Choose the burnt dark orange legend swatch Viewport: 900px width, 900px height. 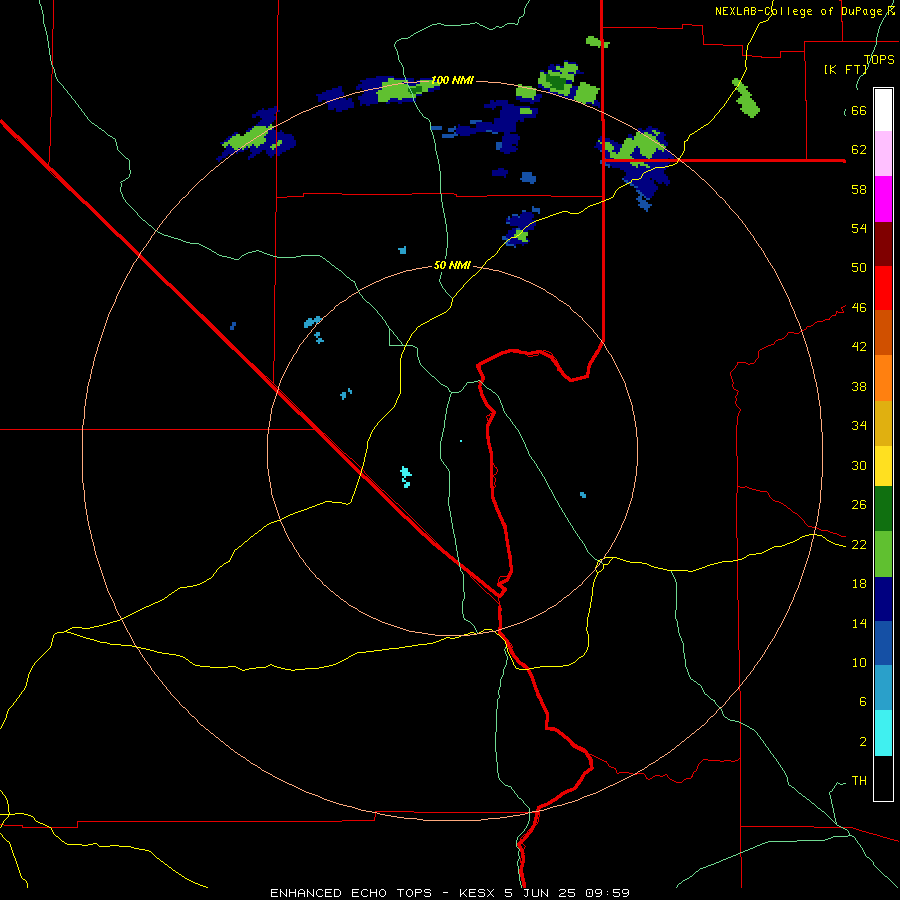tap(883, 333)
